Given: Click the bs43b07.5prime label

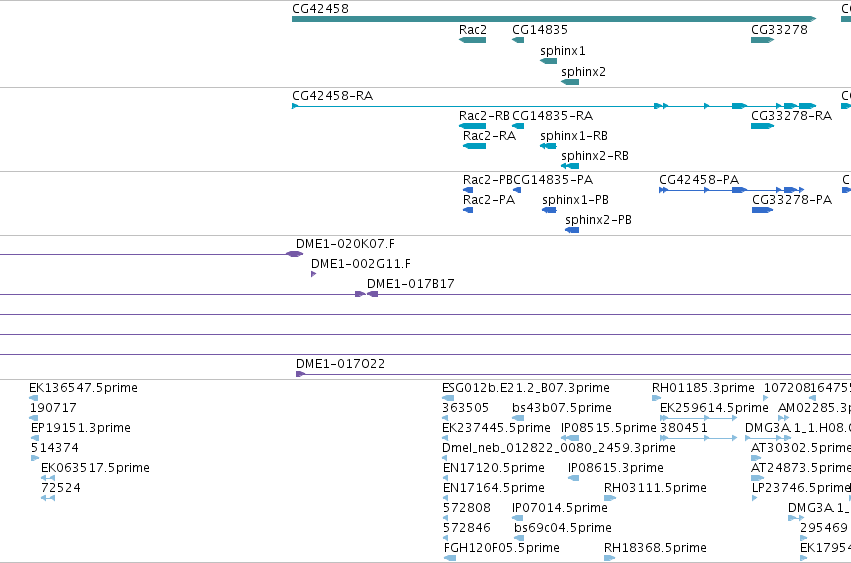Looking at the screenshot, I should tap(562, 408).
